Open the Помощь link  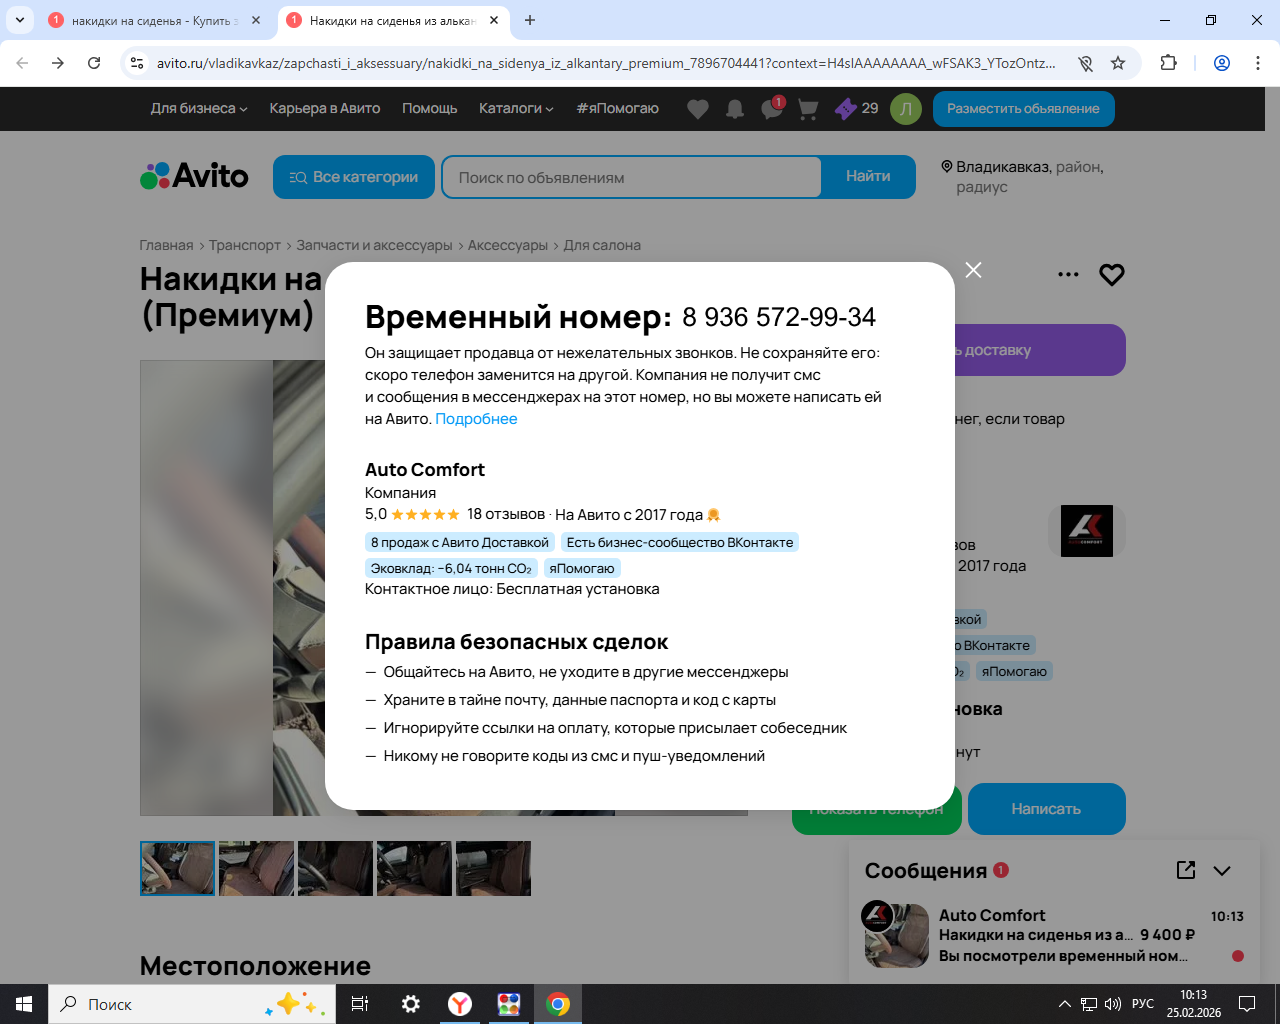coord(430,108)
